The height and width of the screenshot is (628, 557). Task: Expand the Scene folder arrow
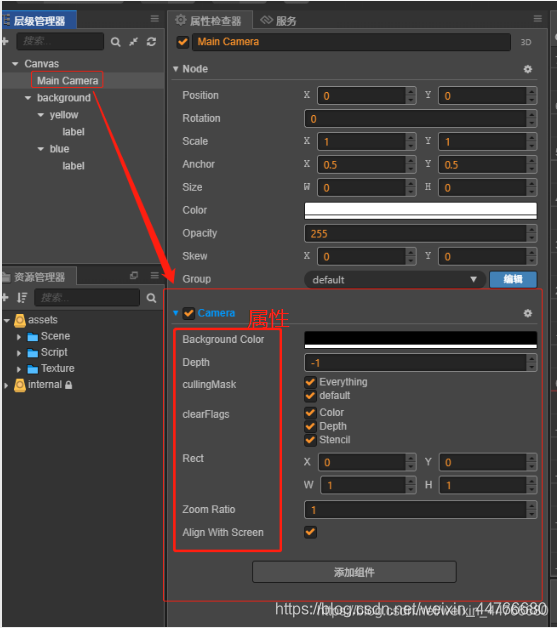(x=19, y=337)
